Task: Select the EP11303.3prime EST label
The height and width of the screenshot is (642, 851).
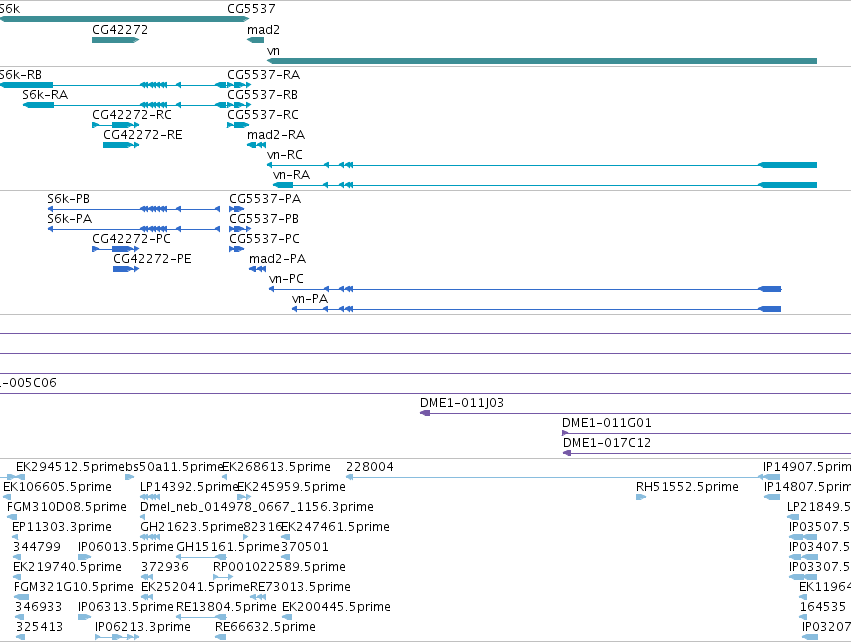Action: click(x=62, y=527)
